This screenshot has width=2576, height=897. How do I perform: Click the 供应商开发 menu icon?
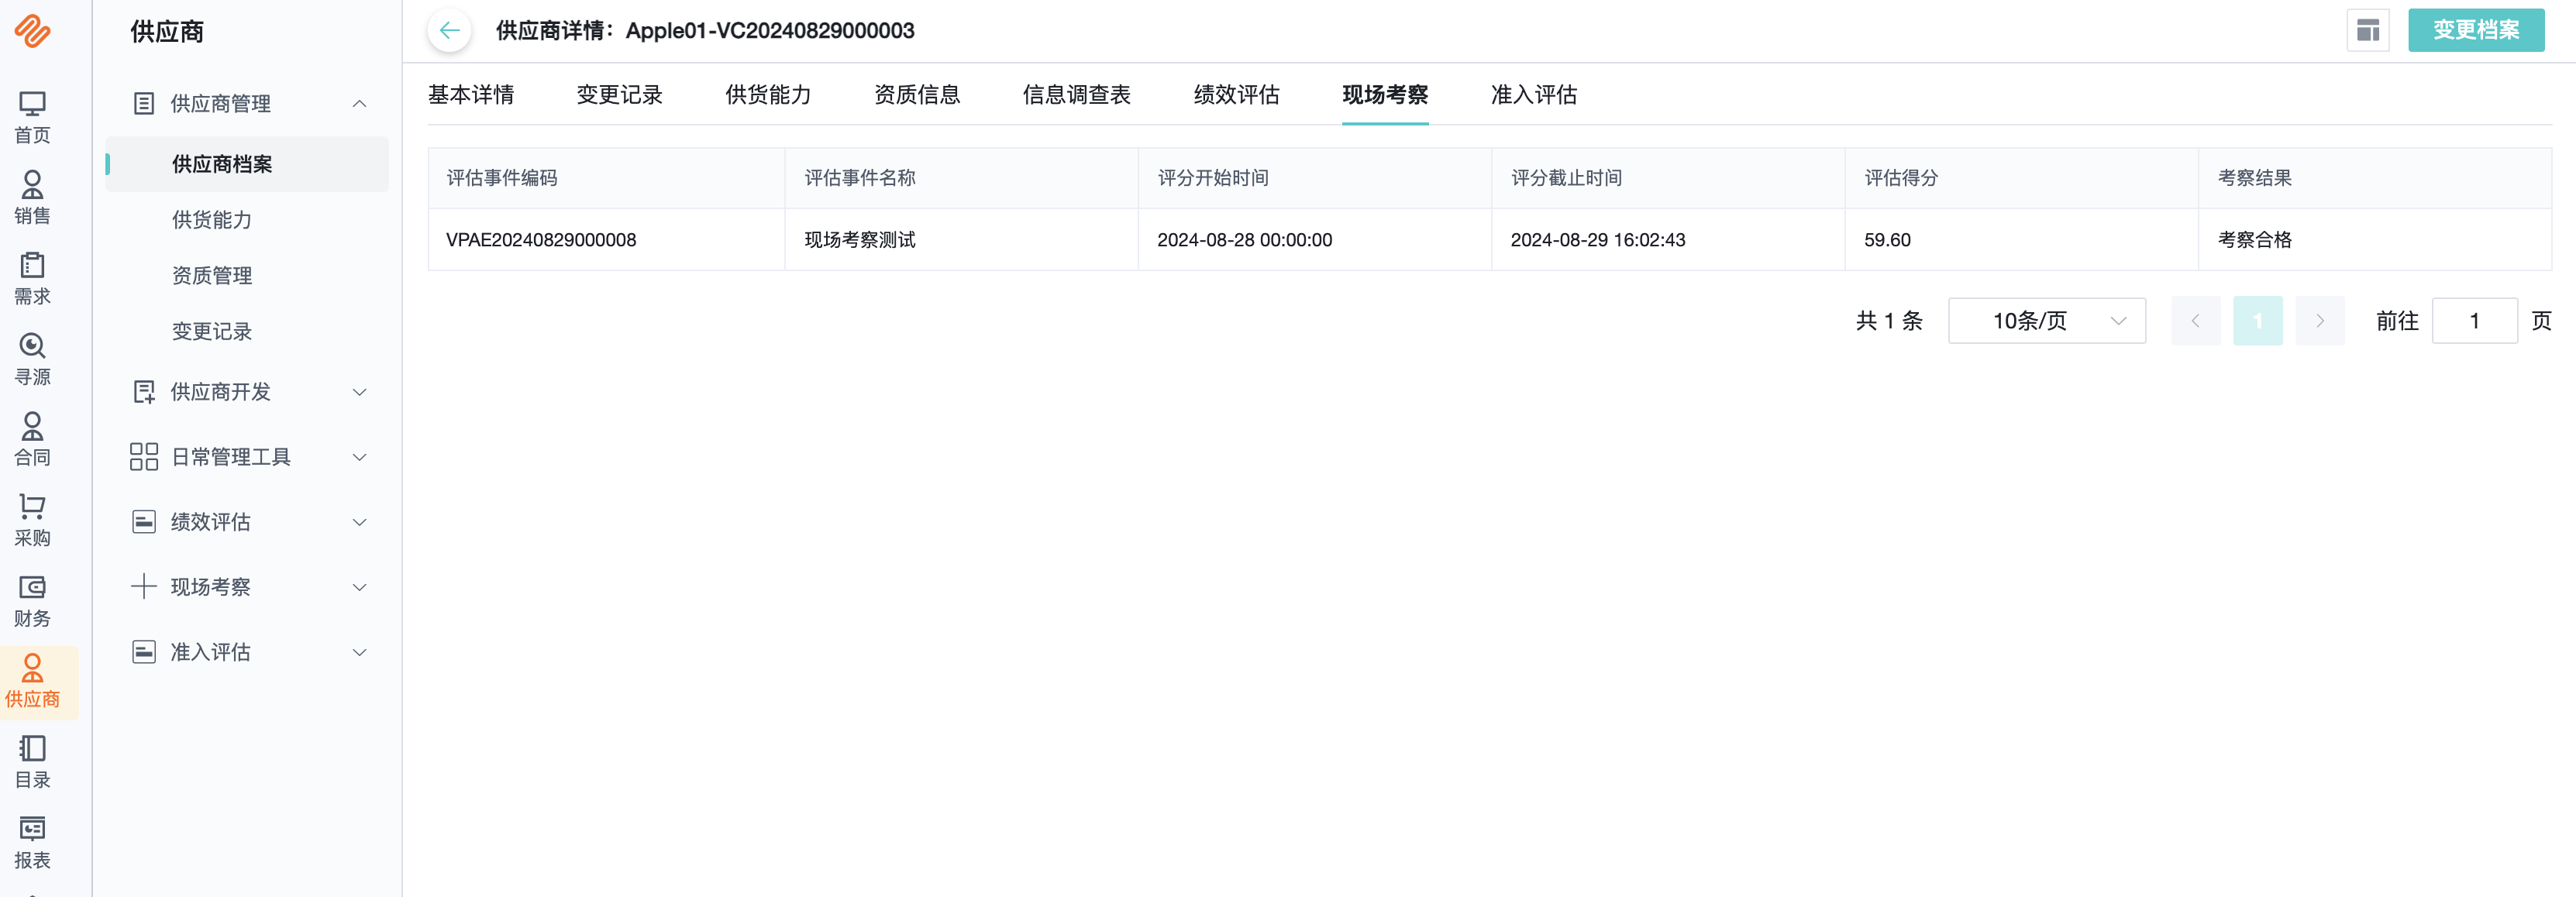(144, 392)
